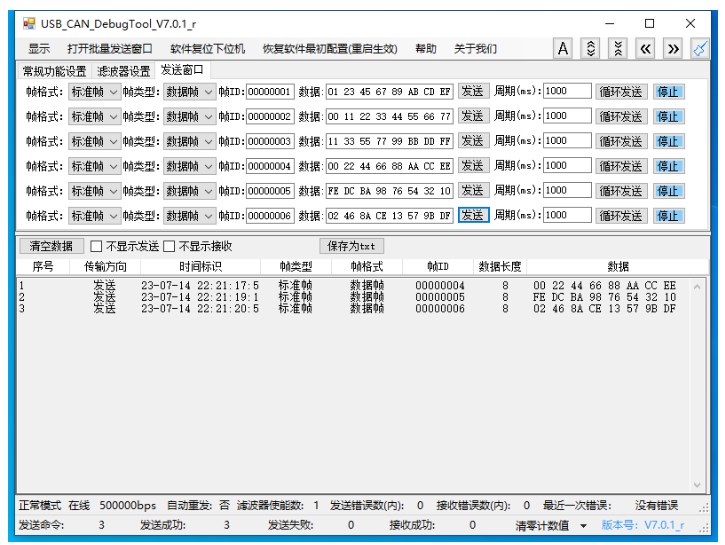Click the 500000bps baud rate status text

[128, 506]
